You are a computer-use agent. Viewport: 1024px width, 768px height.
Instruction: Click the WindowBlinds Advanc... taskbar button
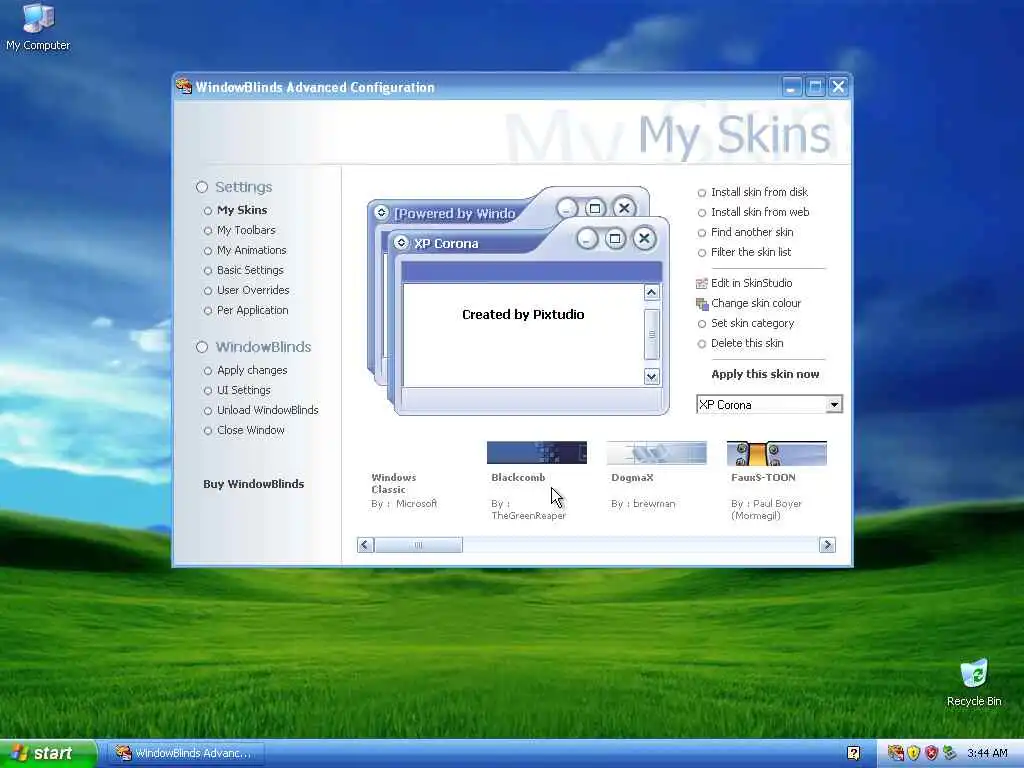185,753
